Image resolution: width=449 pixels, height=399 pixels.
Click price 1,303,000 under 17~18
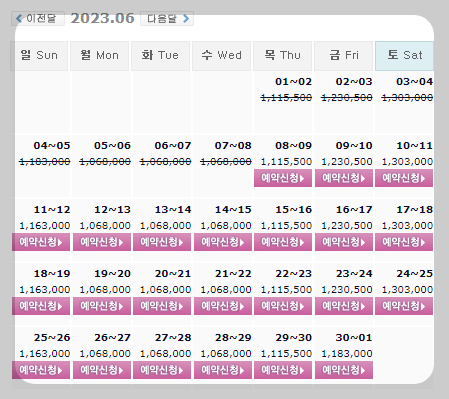click(x=407, y=226)
